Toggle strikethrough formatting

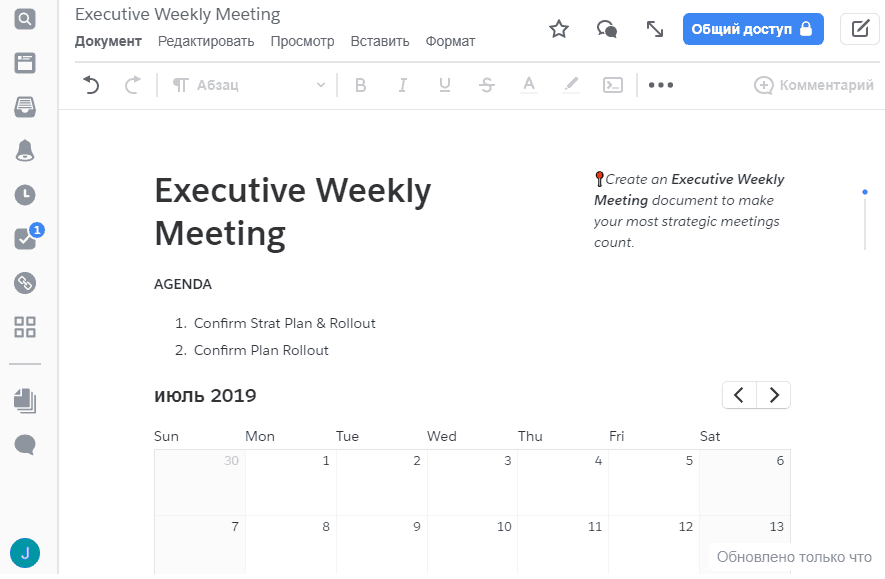(487, 85)
